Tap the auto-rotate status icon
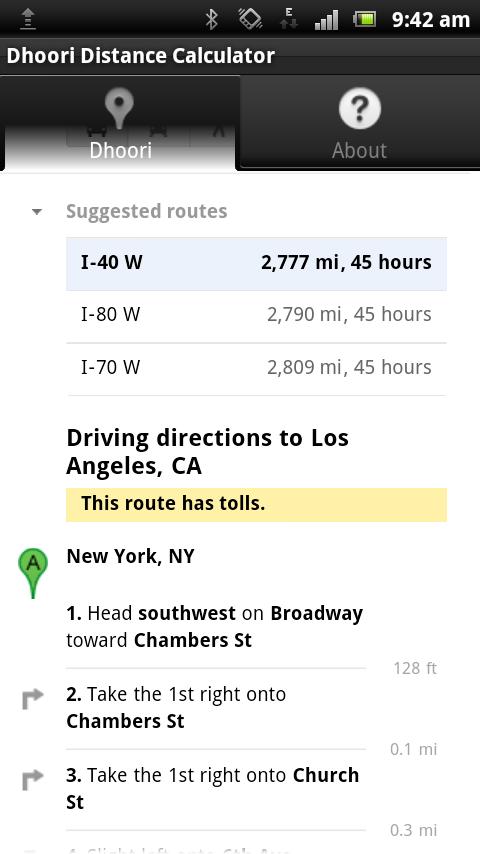The image size is (480, 854). [x=250, y=20]
